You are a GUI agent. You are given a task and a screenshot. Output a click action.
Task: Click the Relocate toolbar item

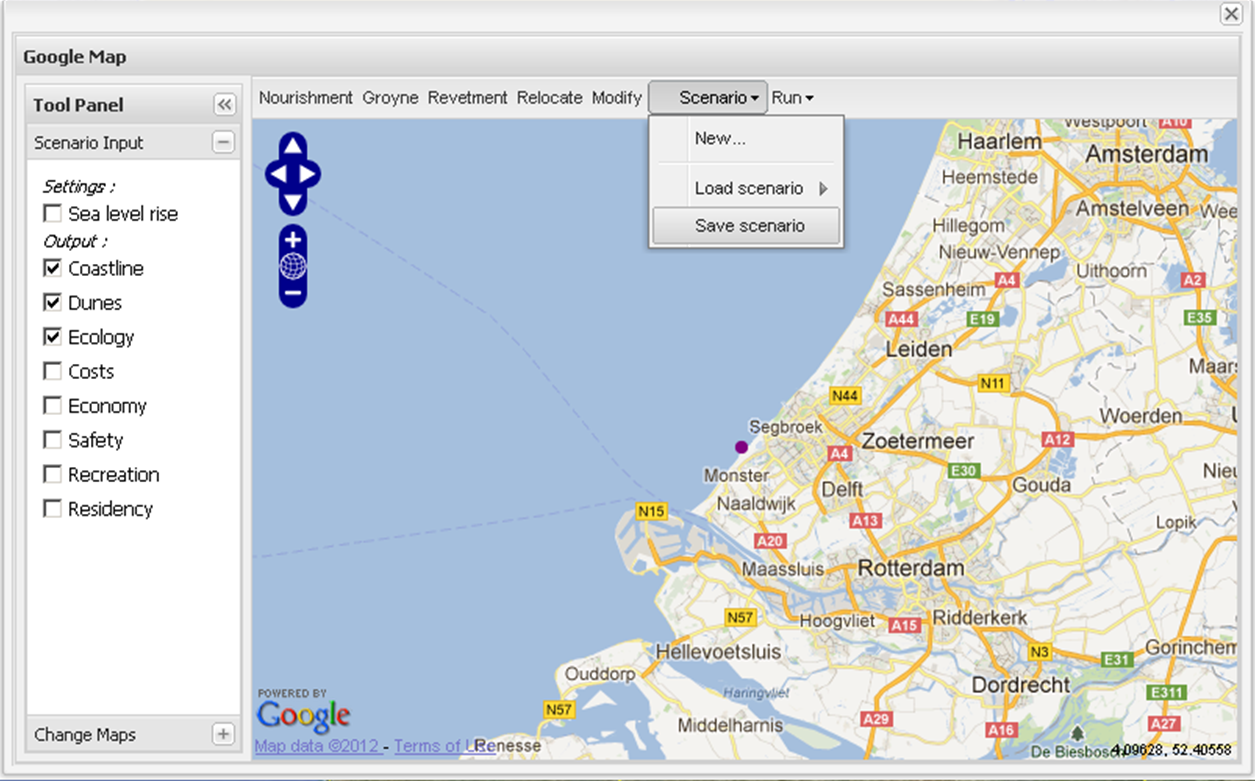pyautogui.click(x=550, y=97)
